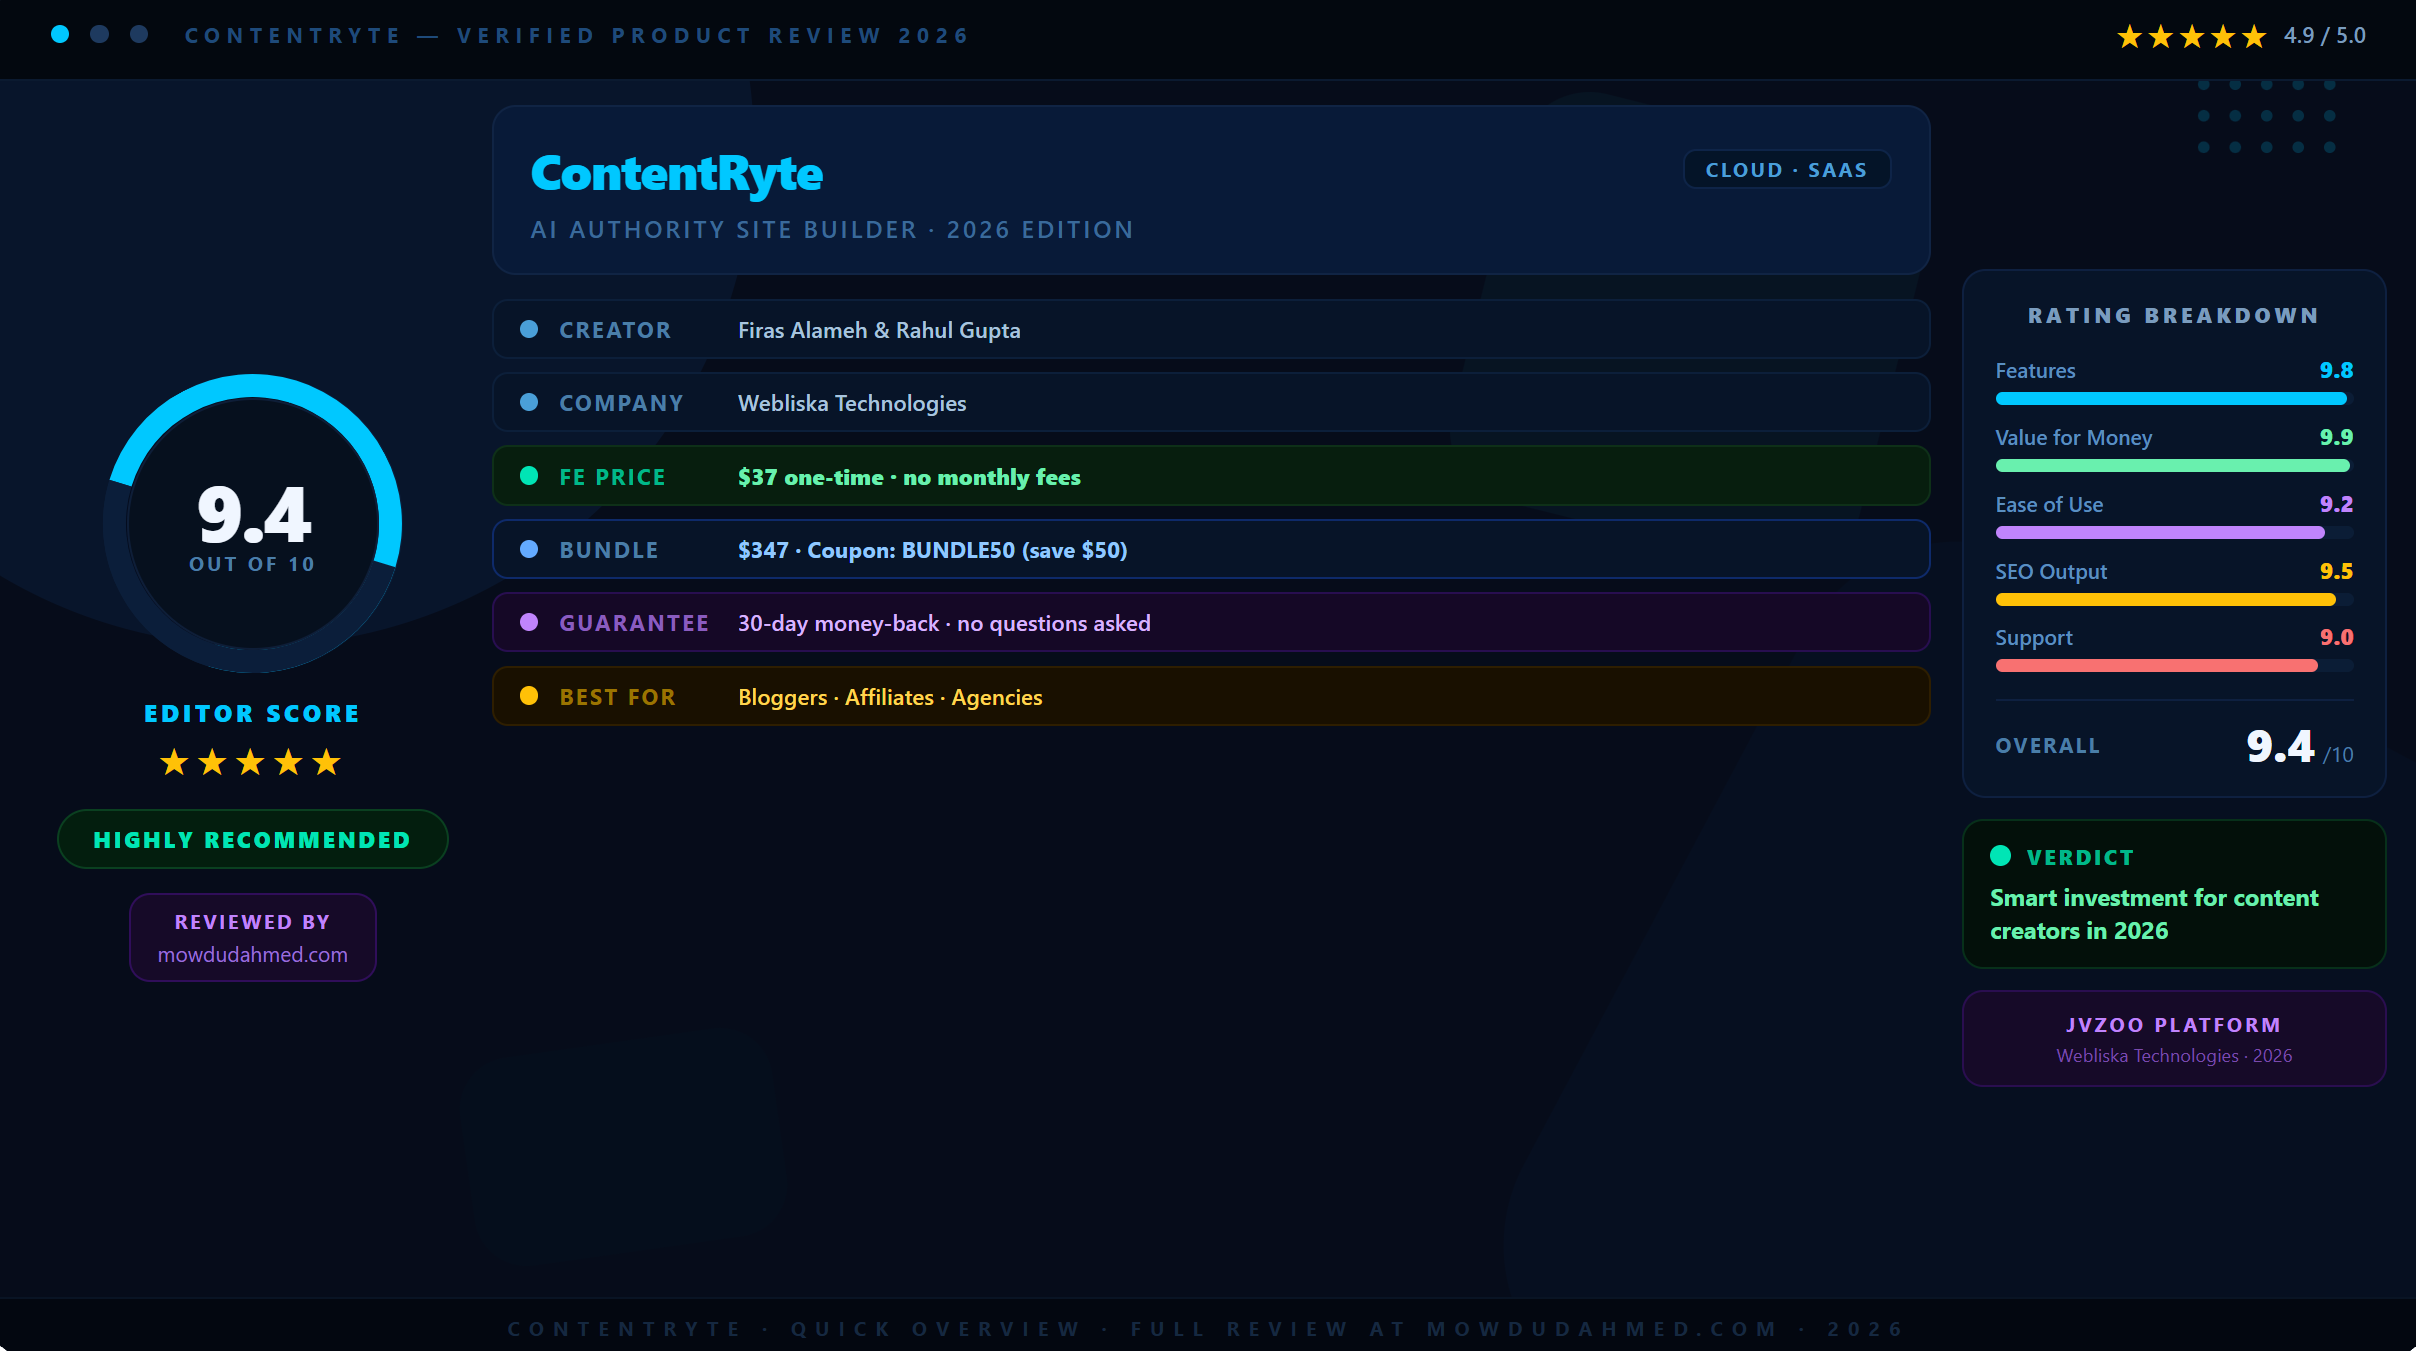Click the SEO Output label

[2051, 572]
